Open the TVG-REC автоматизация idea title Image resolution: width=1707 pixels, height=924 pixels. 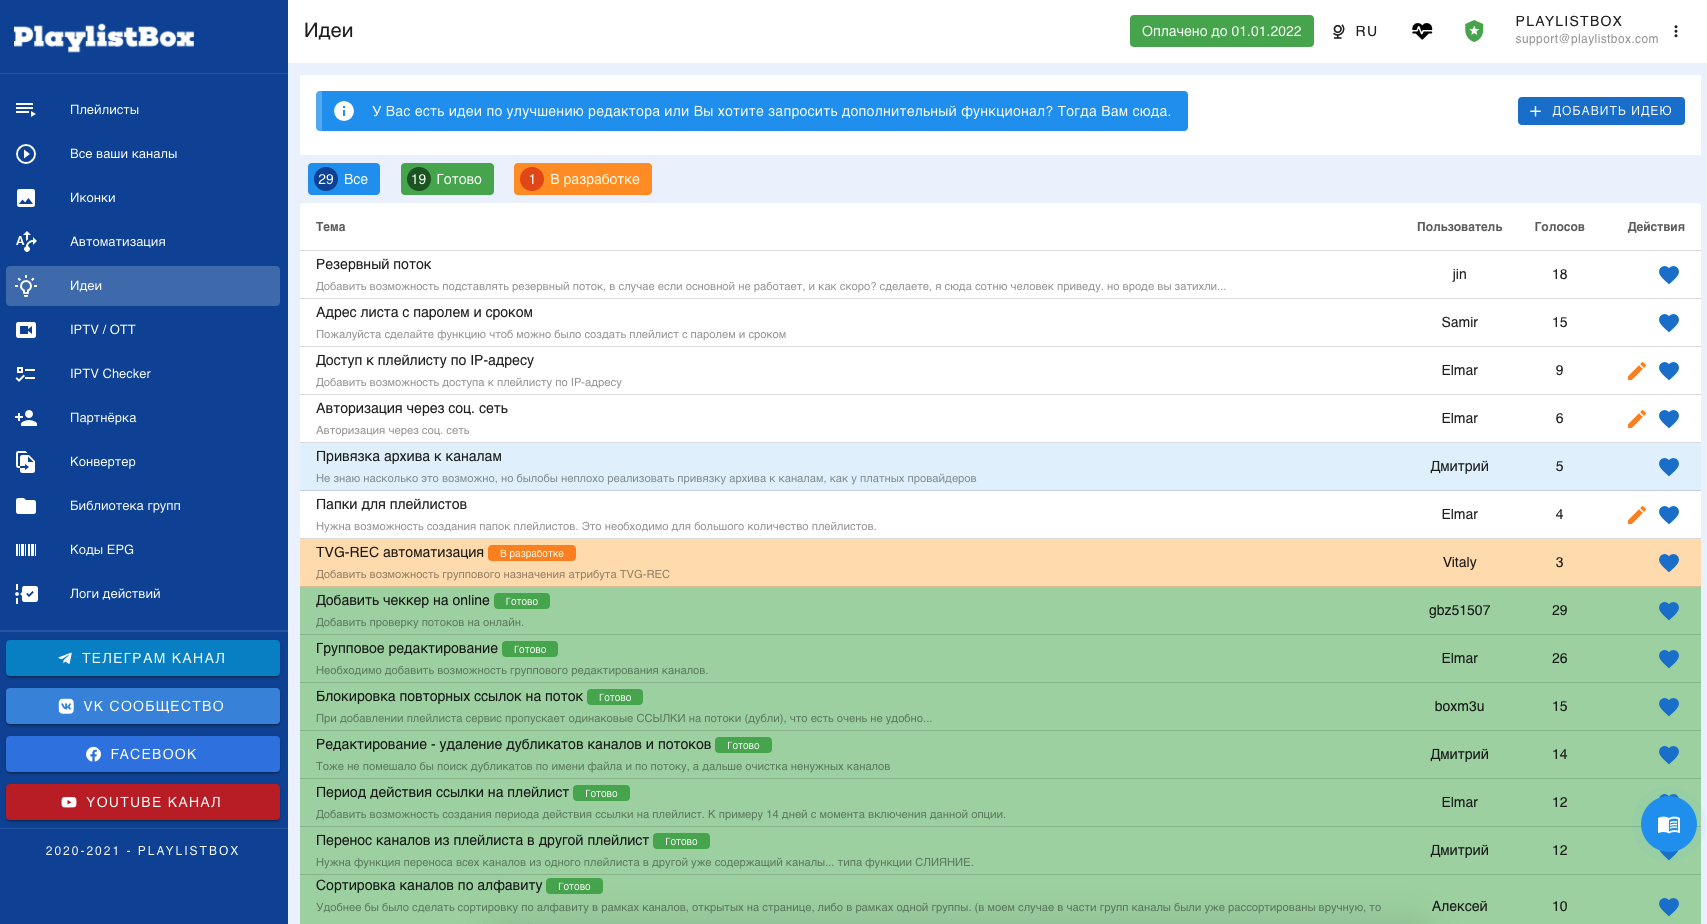pyautogui.click(x=400, y=552)
